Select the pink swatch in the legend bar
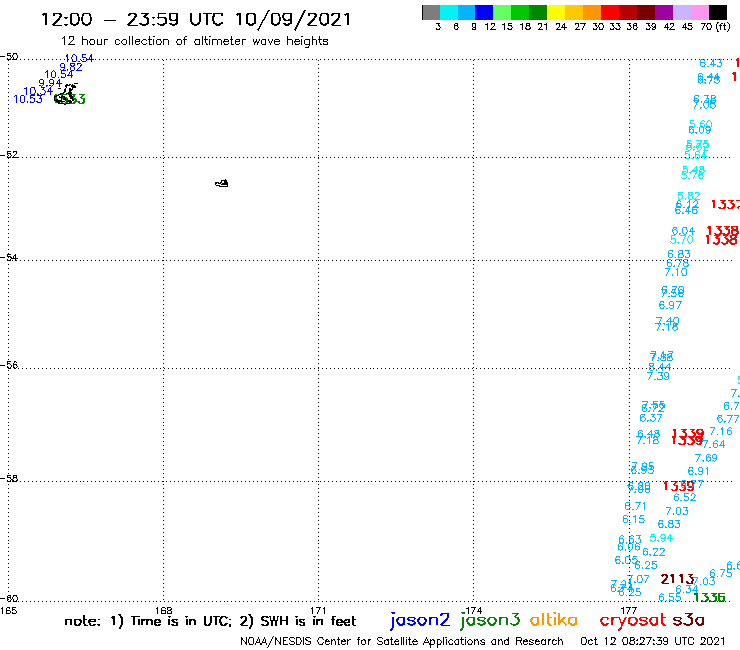This screenshot has height=650, width=740. click(700, 12)
